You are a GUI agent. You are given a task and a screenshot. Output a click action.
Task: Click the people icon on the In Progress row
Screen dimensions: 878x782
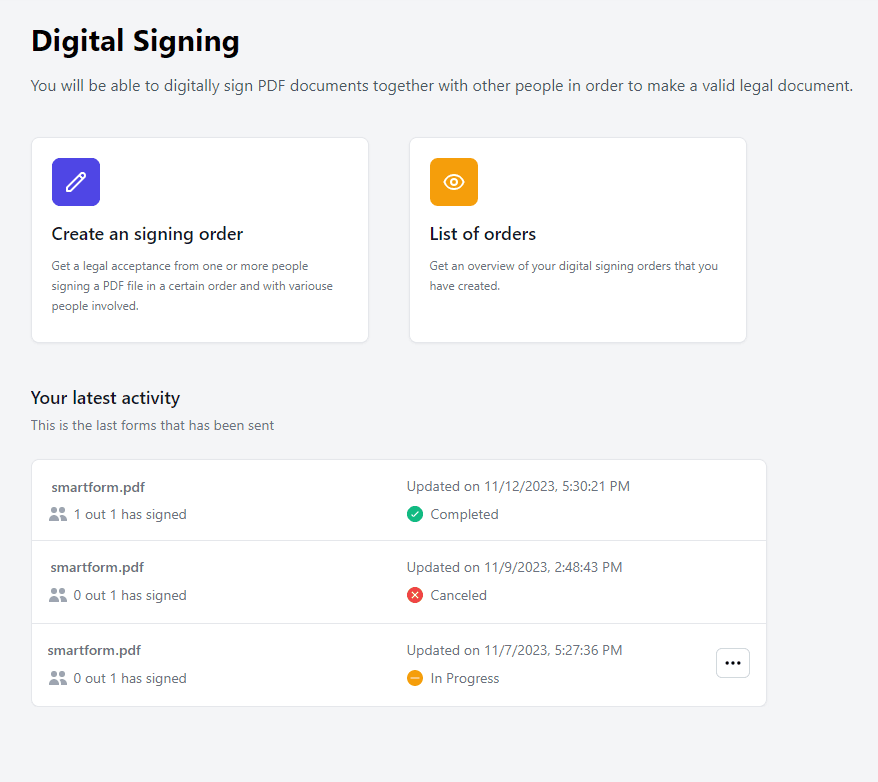[x=58, y=677]
